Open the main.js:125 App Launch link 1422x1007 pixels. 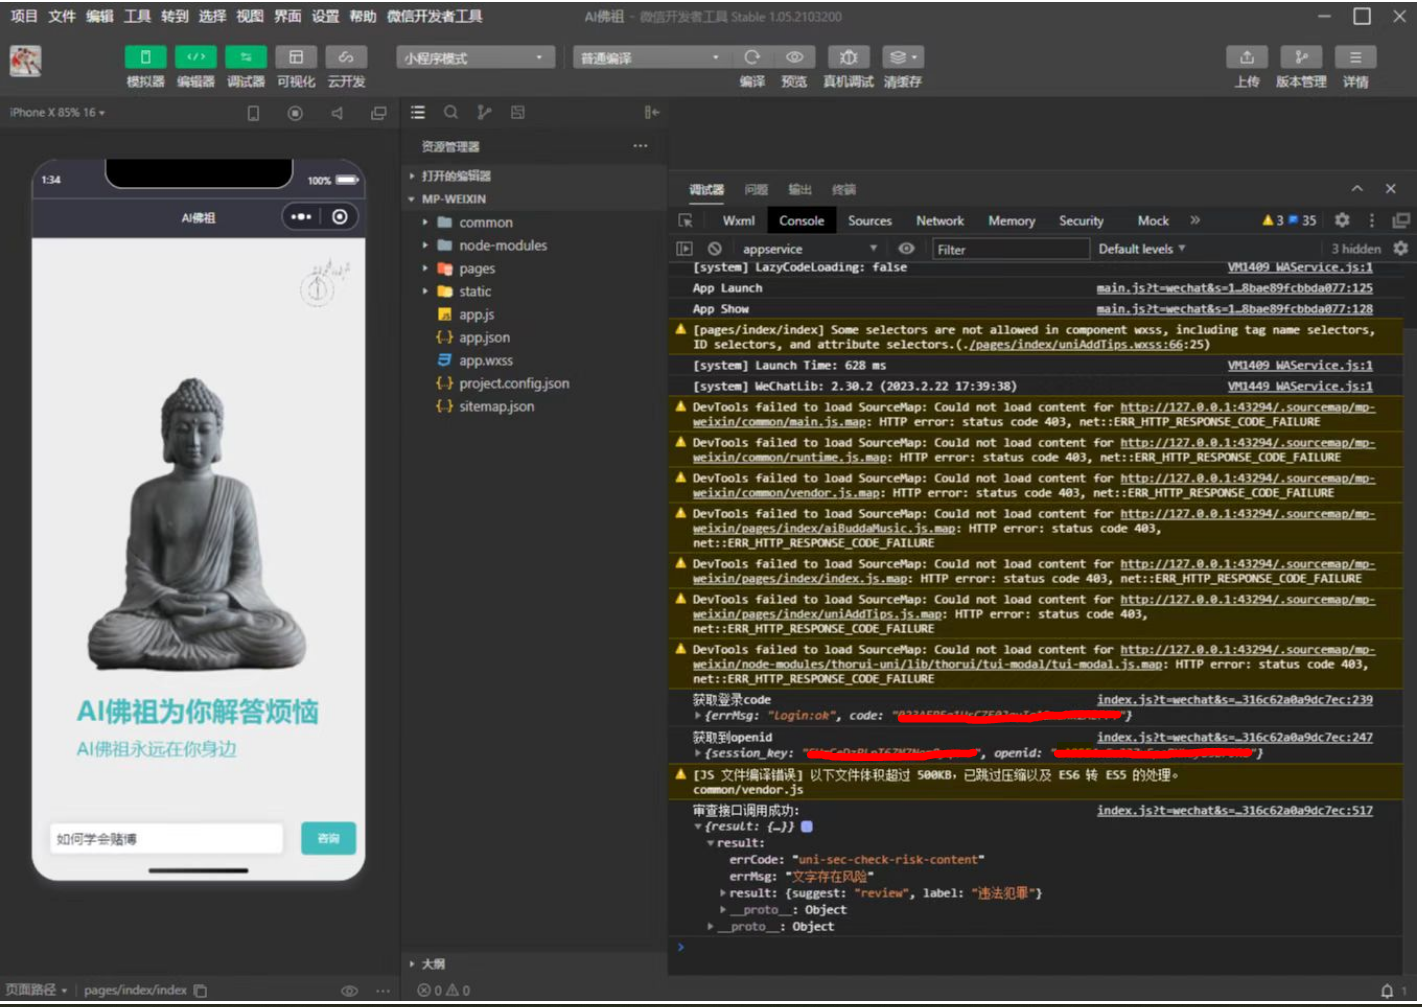[x=1234, y=288]
